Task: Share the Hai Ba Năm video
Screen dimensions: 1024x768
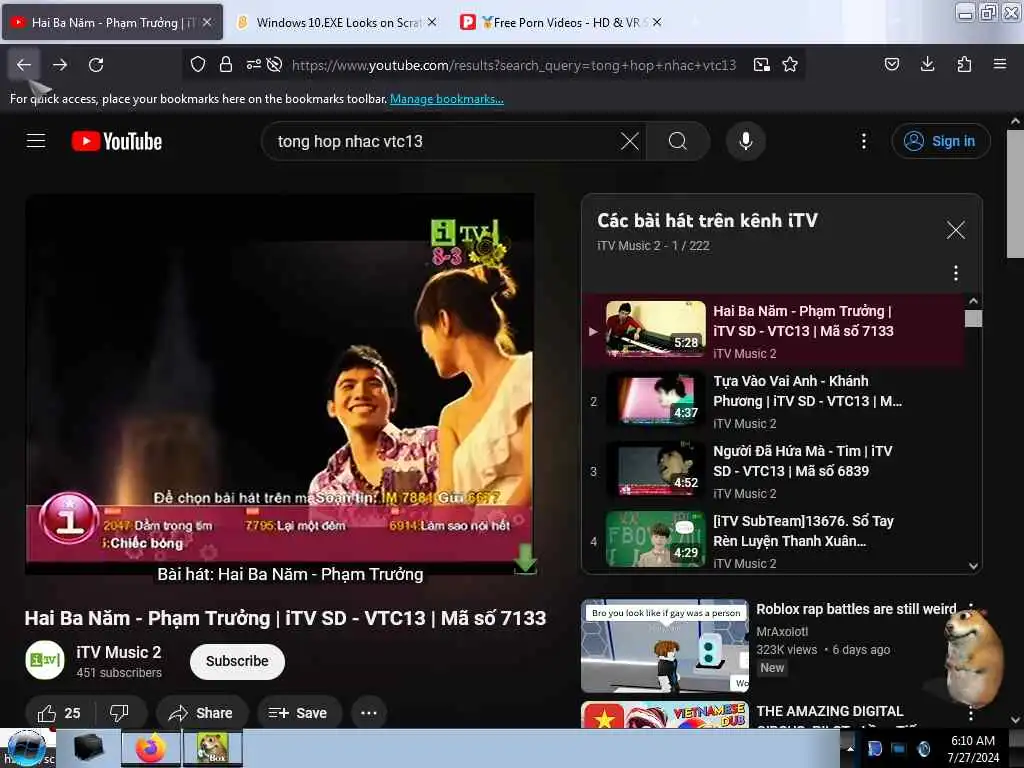Action: [x=200, y=713]
